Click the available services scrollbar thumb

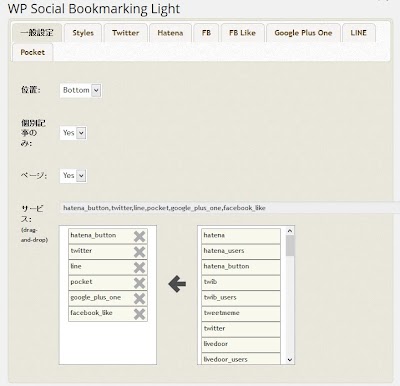290,246
